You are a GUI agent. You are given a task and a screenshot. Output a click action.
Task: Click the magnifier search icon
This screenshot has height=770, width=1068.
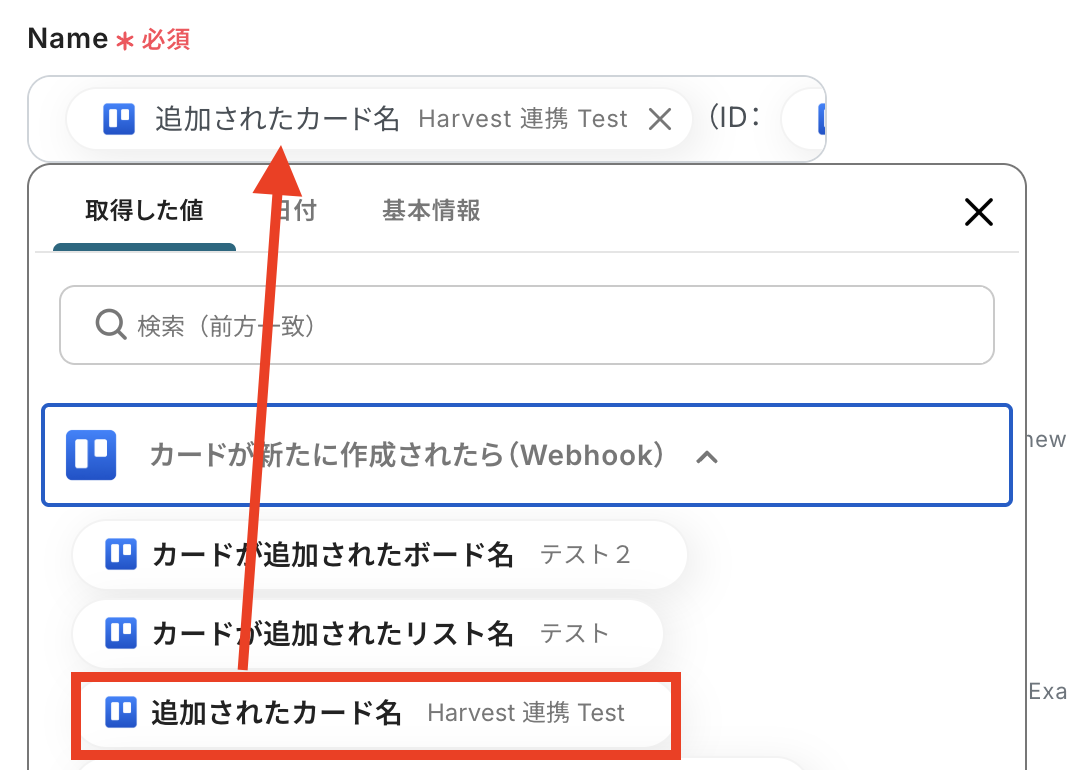pos(110,324)
